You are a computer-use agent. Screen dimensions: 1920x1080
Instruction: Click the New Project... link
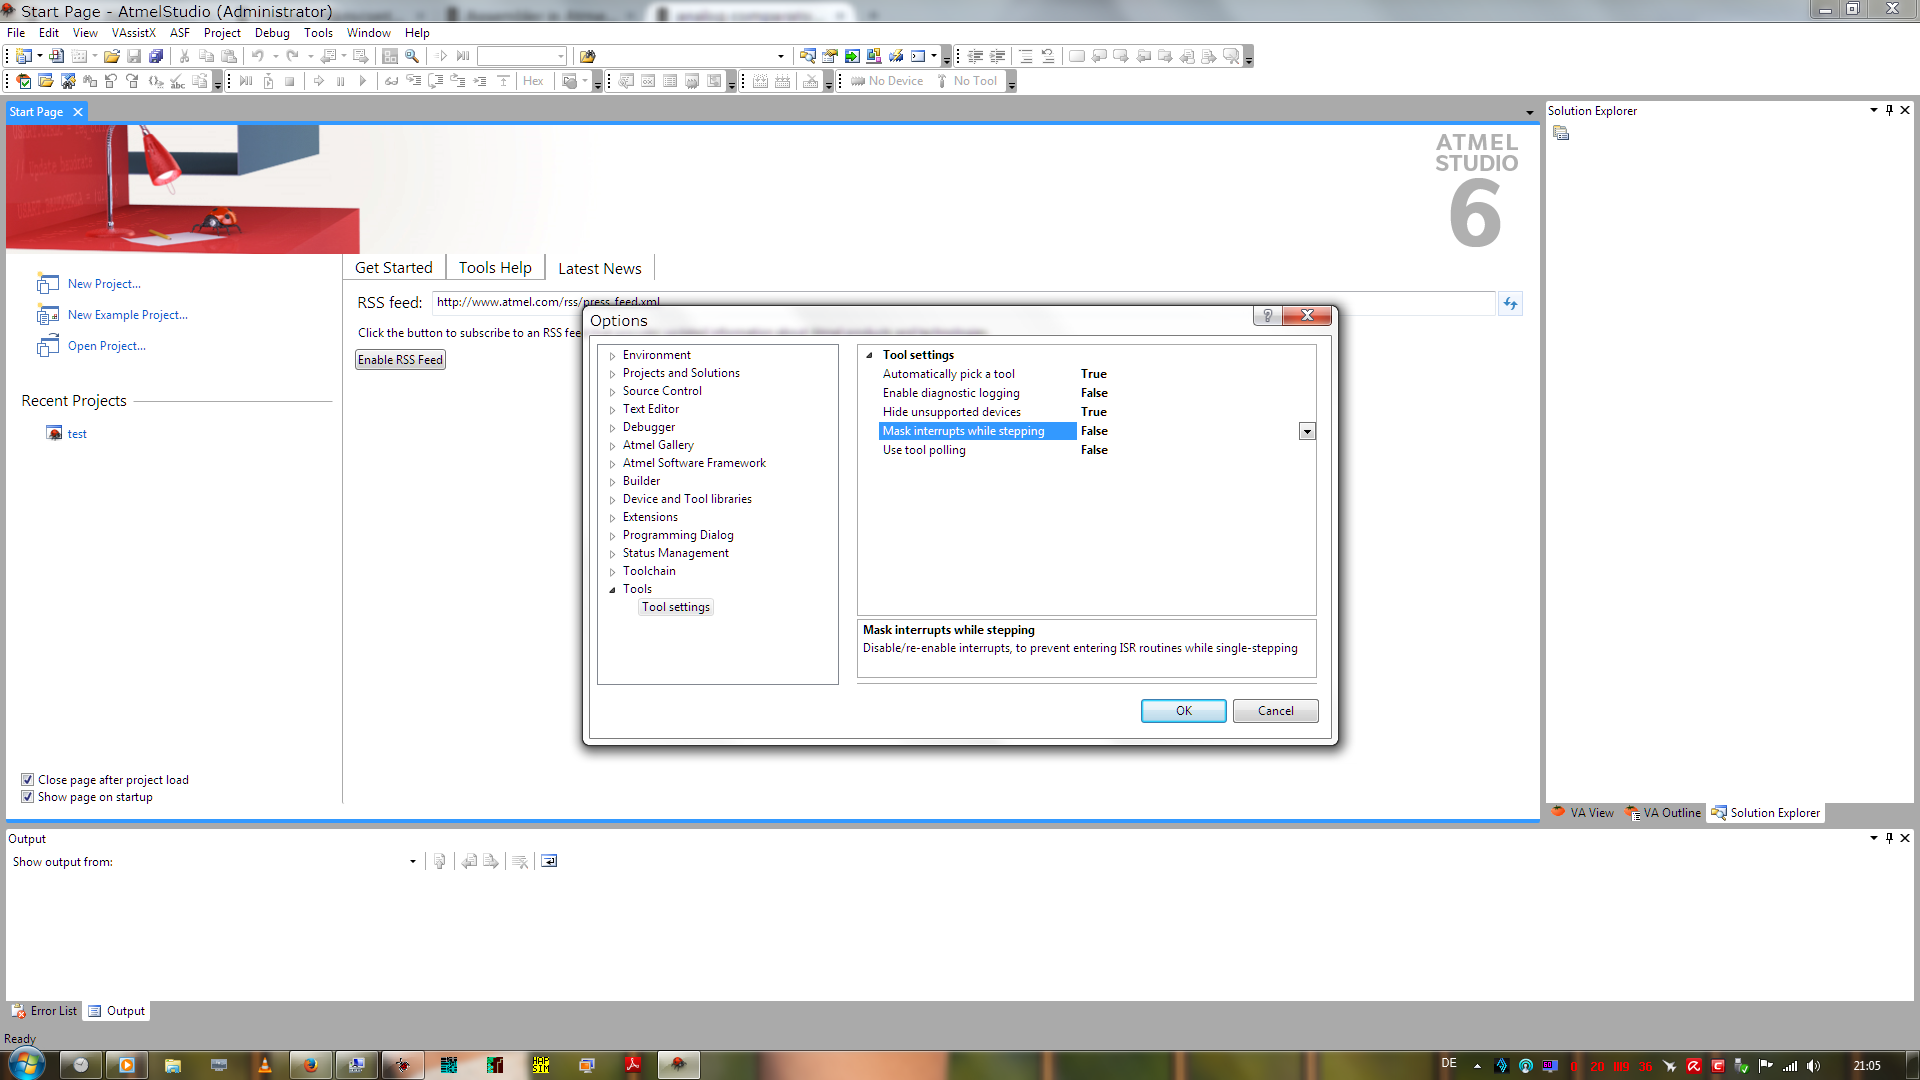pyautogui.click(x=104, y=284)
